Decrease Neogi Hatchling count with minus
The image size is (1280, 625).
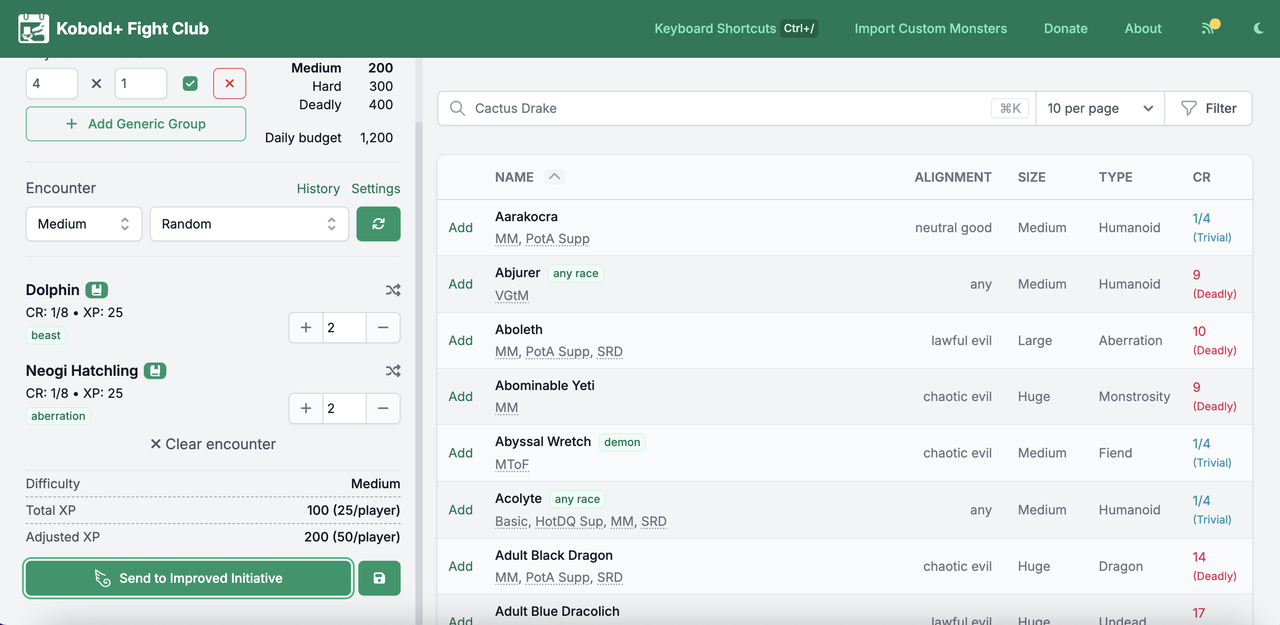[x=383, y=408]
